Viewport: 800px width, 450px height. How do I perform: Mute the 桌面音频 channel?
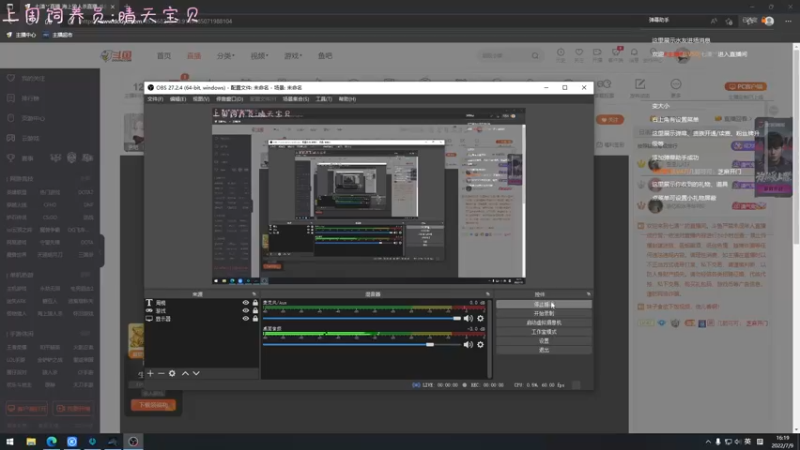[x=468, y=345]
